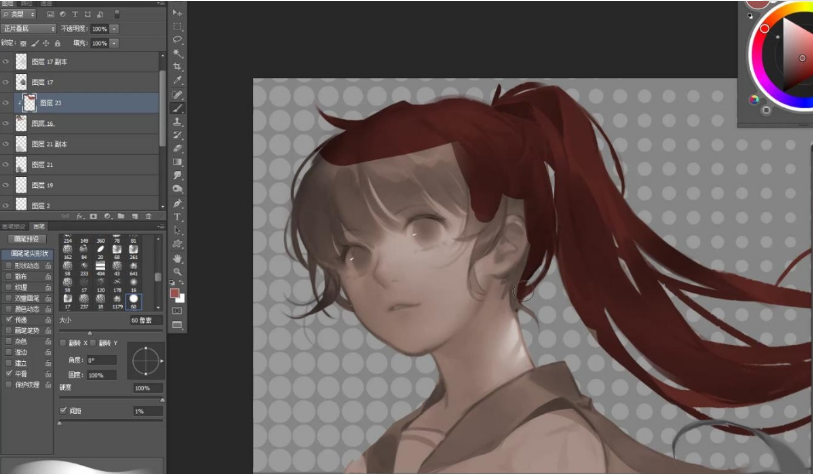The width and height of the screenshot is (813, 474).
Task: Select the Magic Wand tool
Action: click(177, 53)
